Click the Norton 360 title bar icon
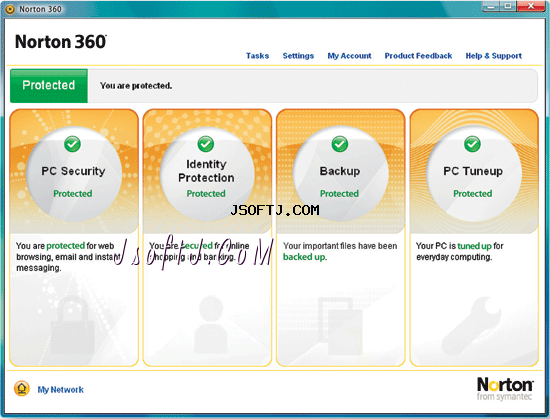The height and width of the screenshot is (419, 550). [x=10, y=9]
